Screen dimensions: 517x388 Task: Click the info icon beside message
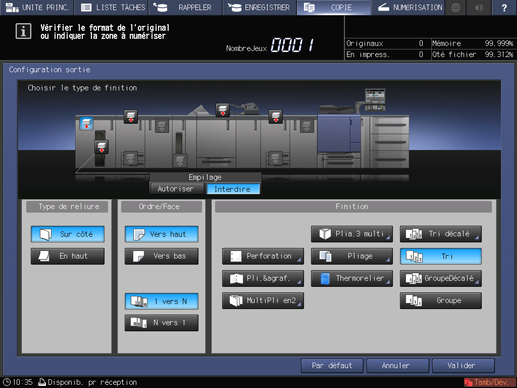23,31
